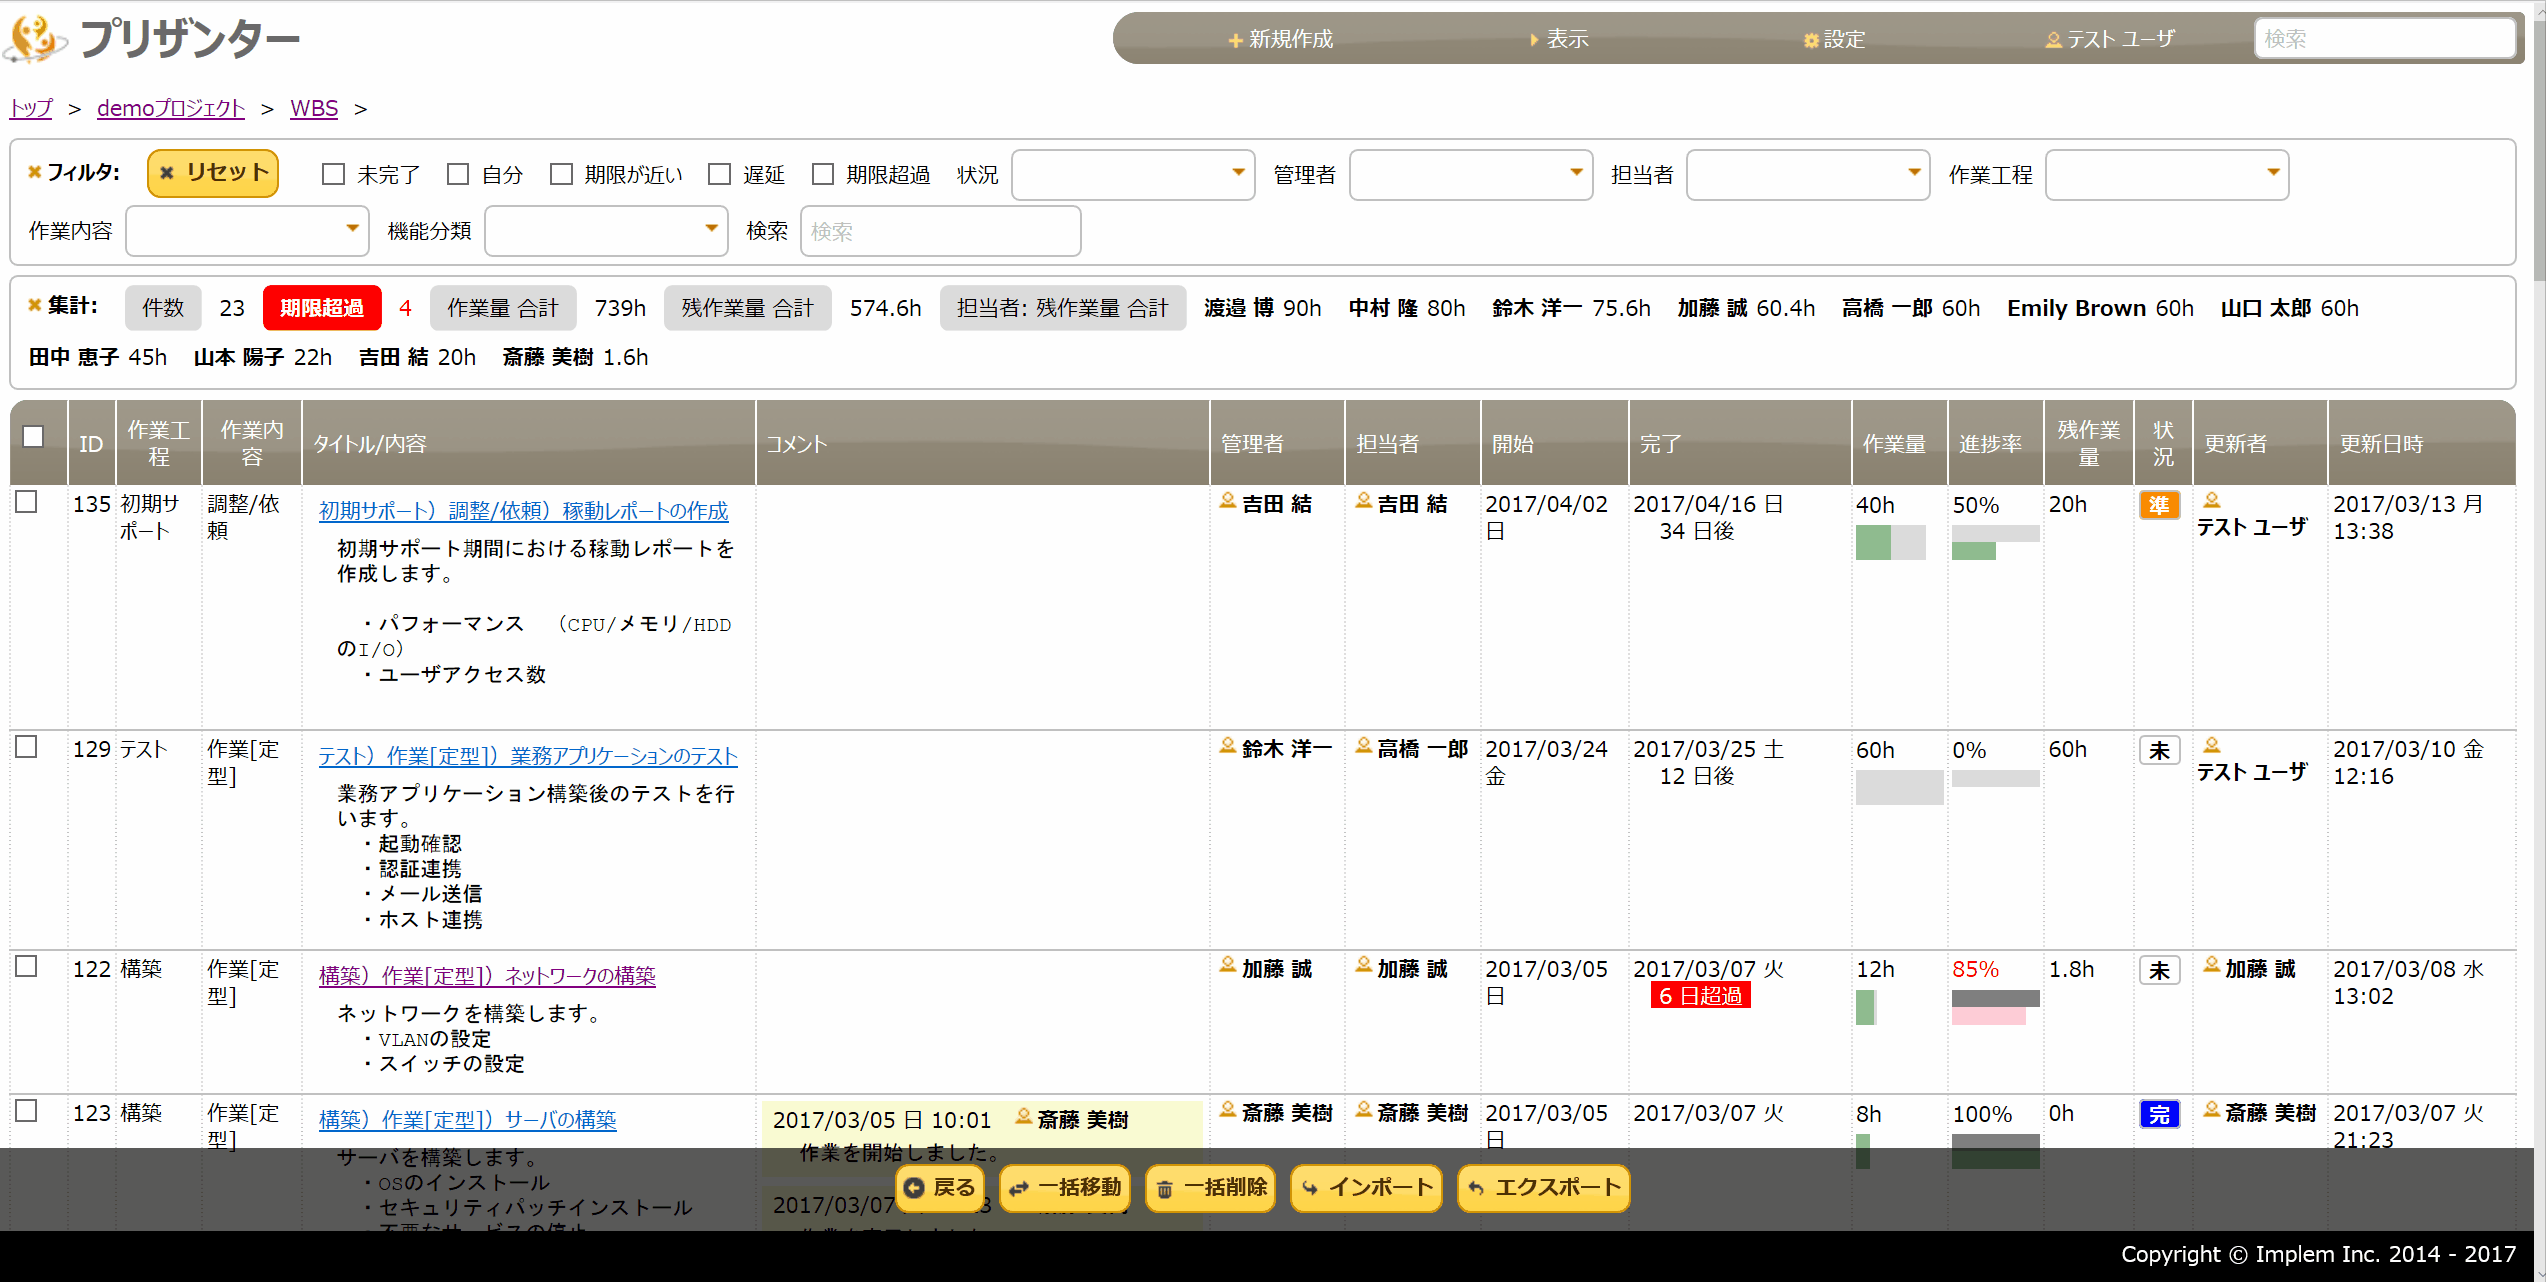Click user icon beside assignee 高橋 一郎
This screenshot has width=2546, height=1282.
pyautogui.click(x=1363, y=745)
